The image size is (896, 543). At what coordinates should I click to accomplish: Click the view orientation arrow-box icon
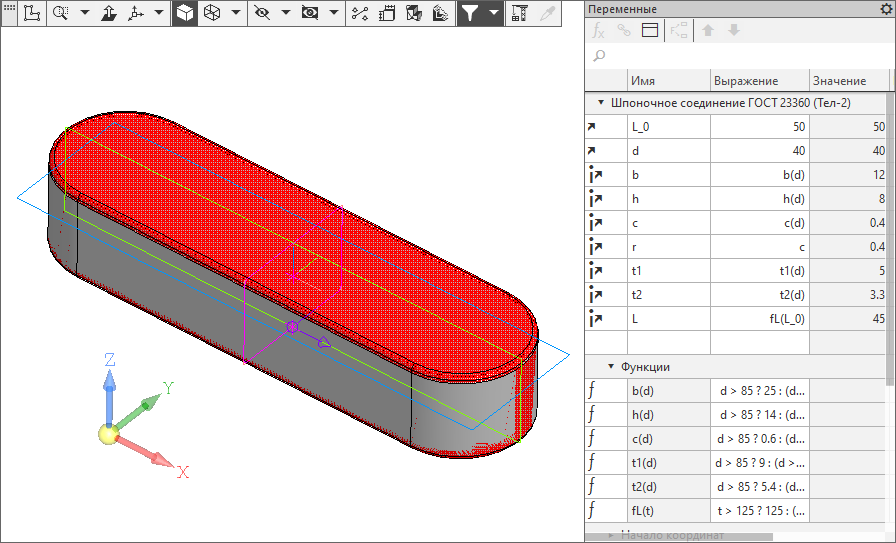tap(110, 13)
